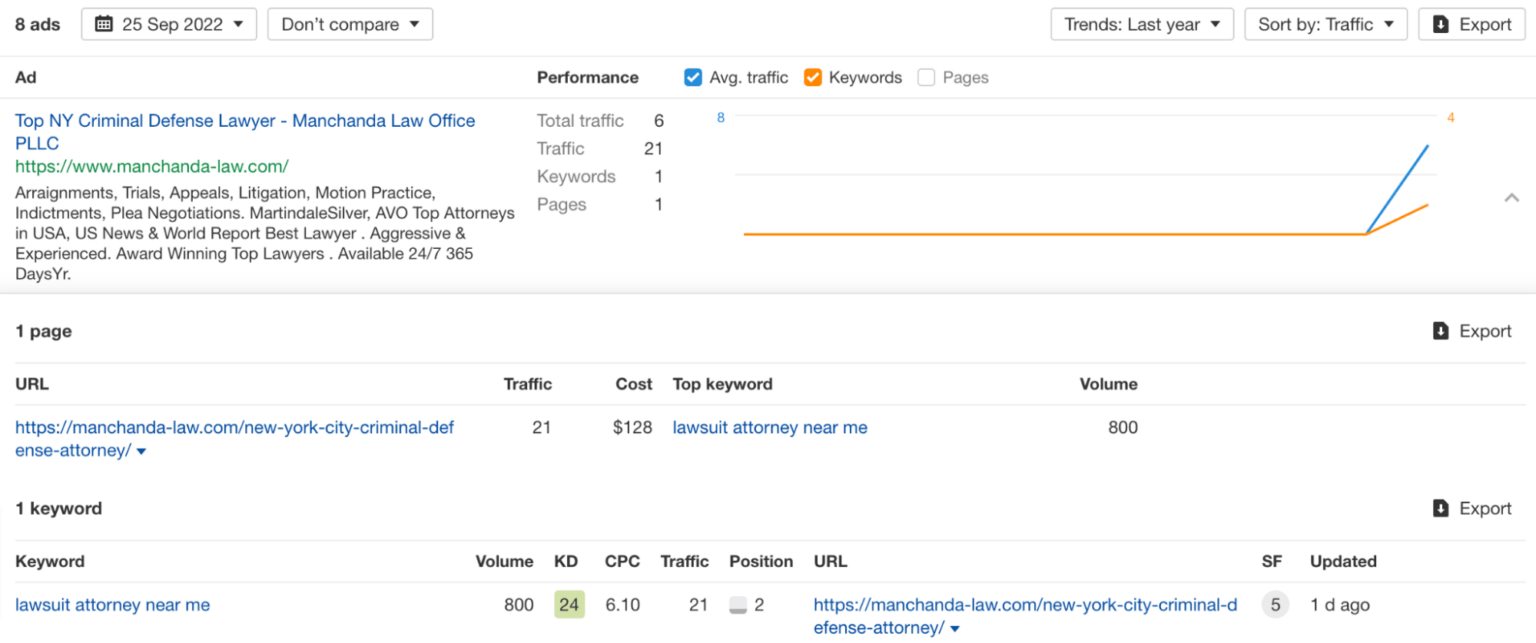Screen dimensions: 1536x643
Task: Uncheck the Keywords checkbox
Action: 813,77
